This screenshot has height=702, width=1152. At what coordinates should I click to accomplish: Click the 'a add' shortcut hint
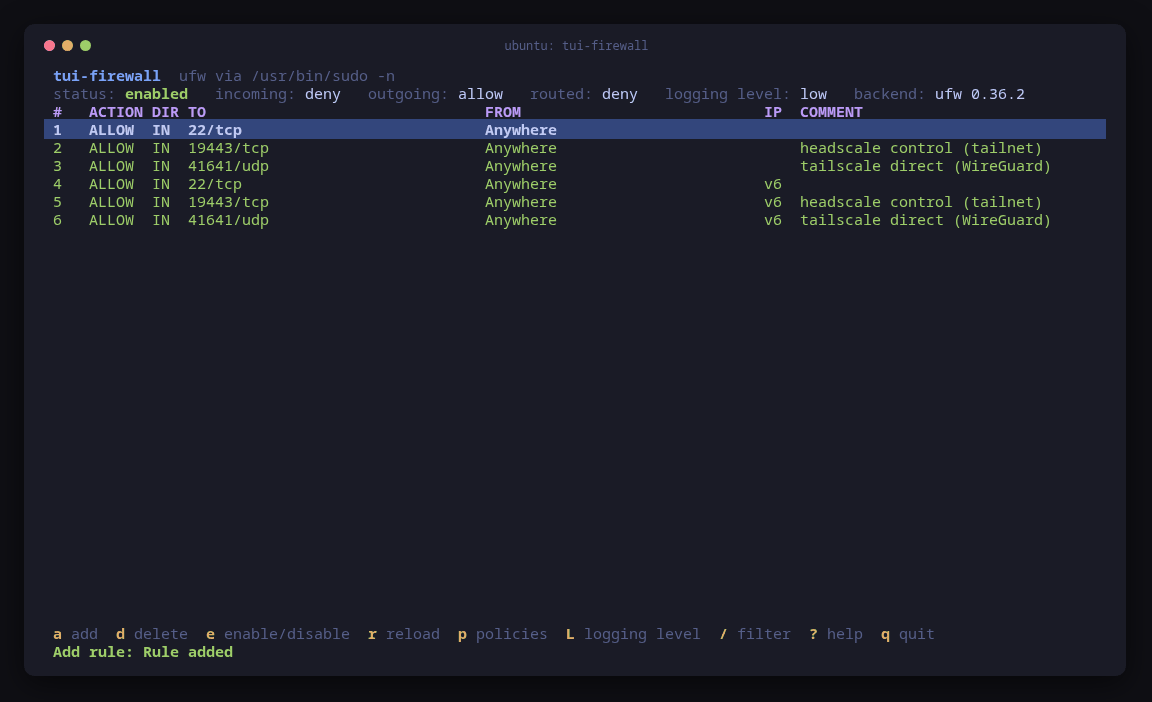pyautogui.click(x=75, y=634)
